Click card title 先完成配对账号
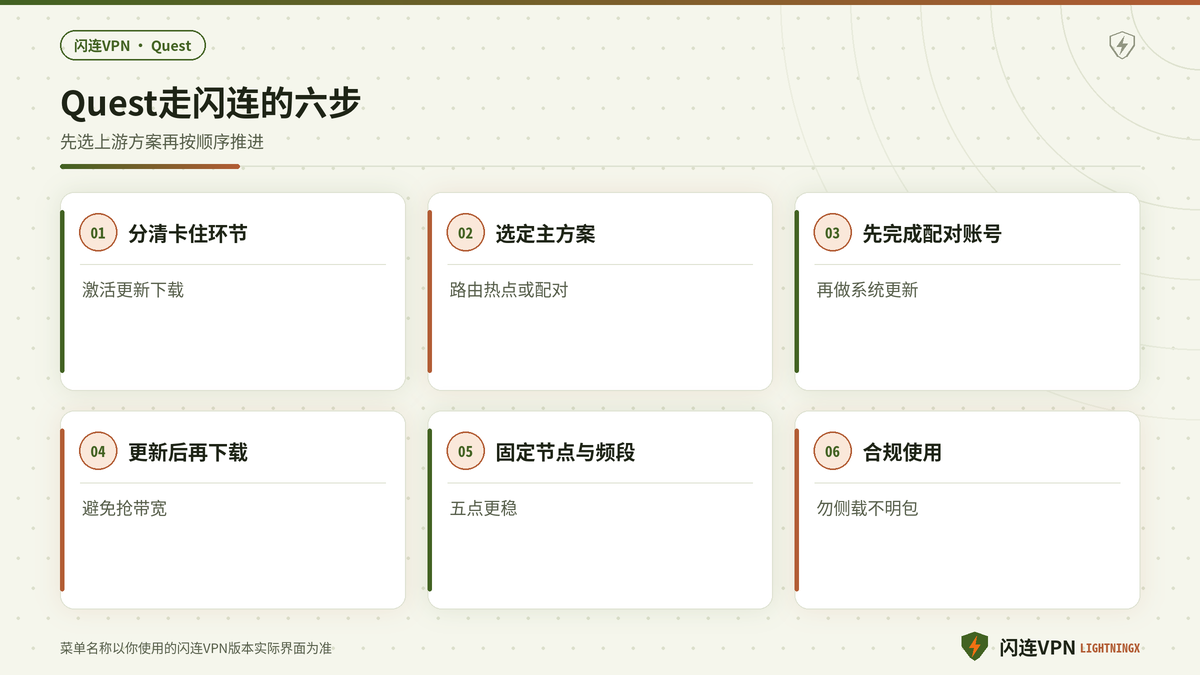Image resolution: width=1200 pixels, height=675 pixels. 932,234
